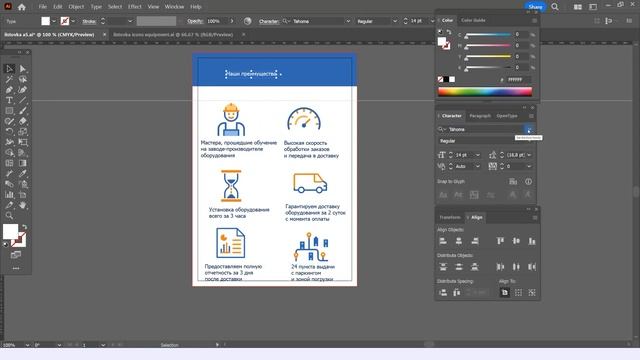Select the Hand tool
This screenshot has height=360, width=640.
(x=23, y=205)
